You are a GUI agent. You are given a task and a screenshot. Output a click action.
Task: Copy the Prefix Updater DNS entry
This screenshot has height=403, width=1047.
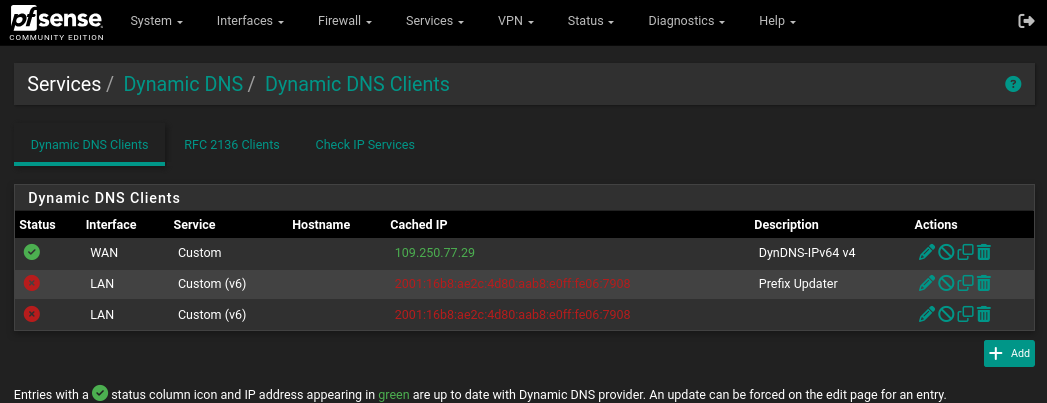click(965, 284)
